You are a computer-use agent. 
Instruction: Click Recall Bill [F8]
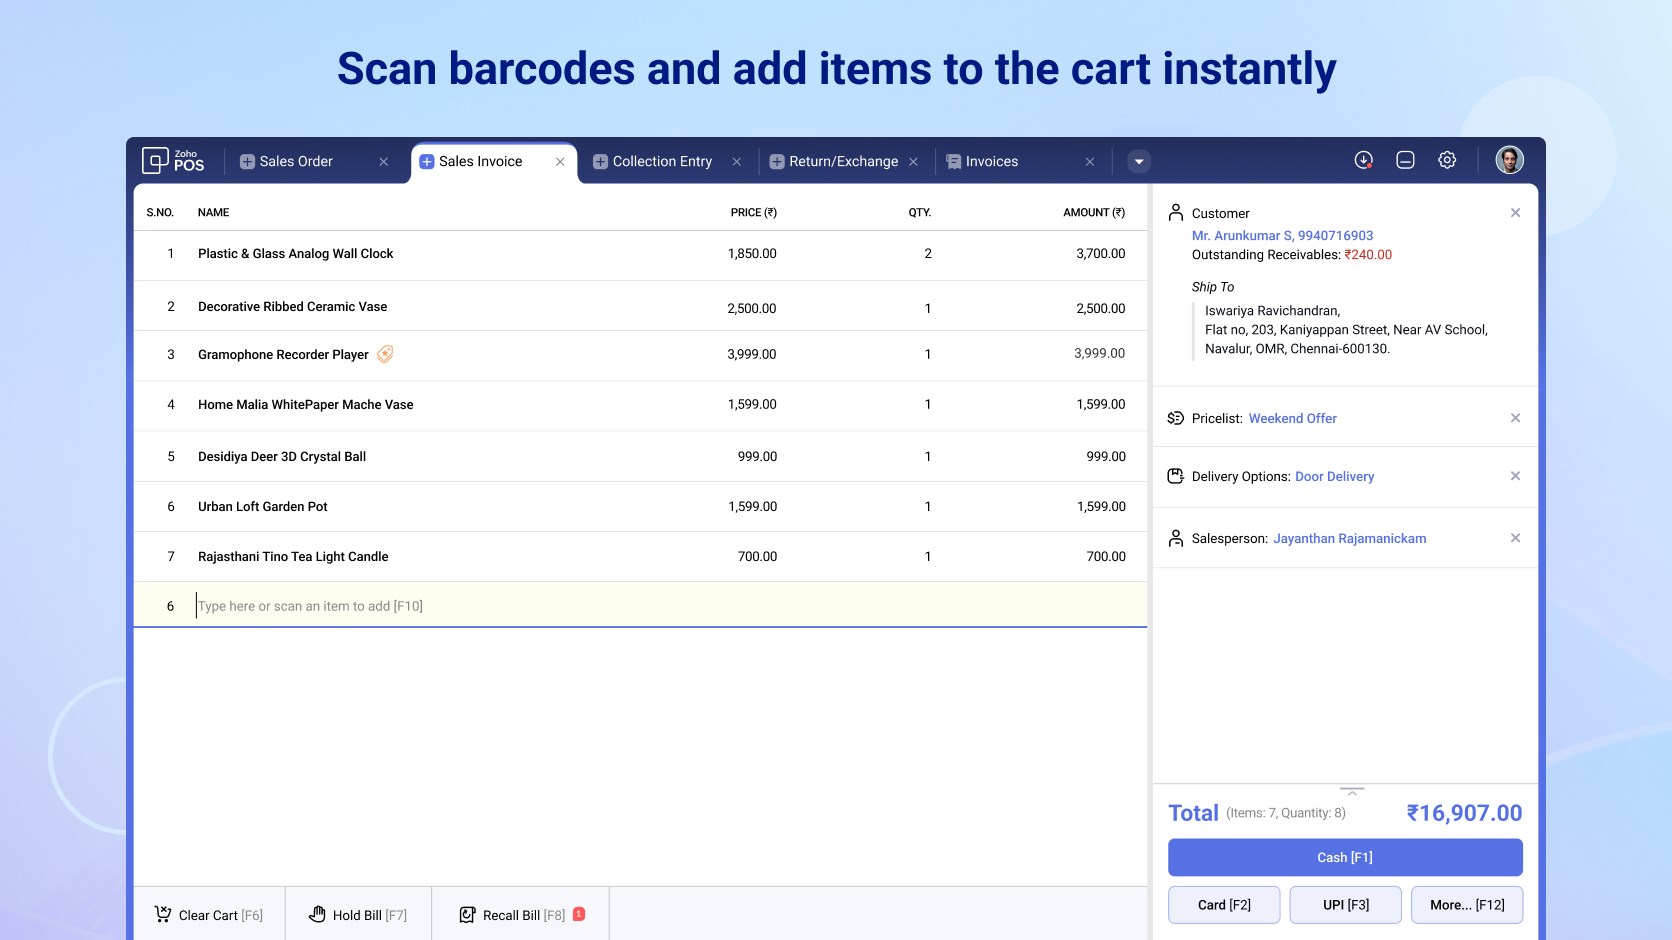[521, 915]
